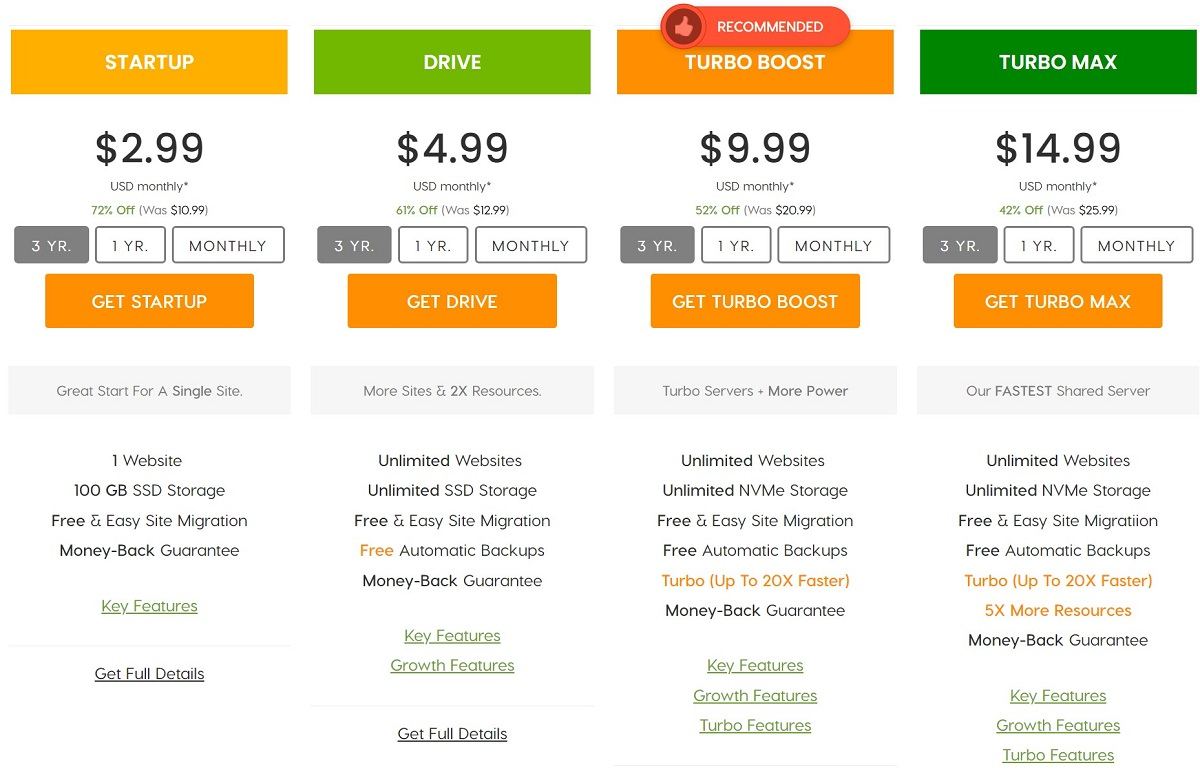Click 'Unlimited NVMe Storage' under Turbo Boost
1200x776 pixels.
755,491
